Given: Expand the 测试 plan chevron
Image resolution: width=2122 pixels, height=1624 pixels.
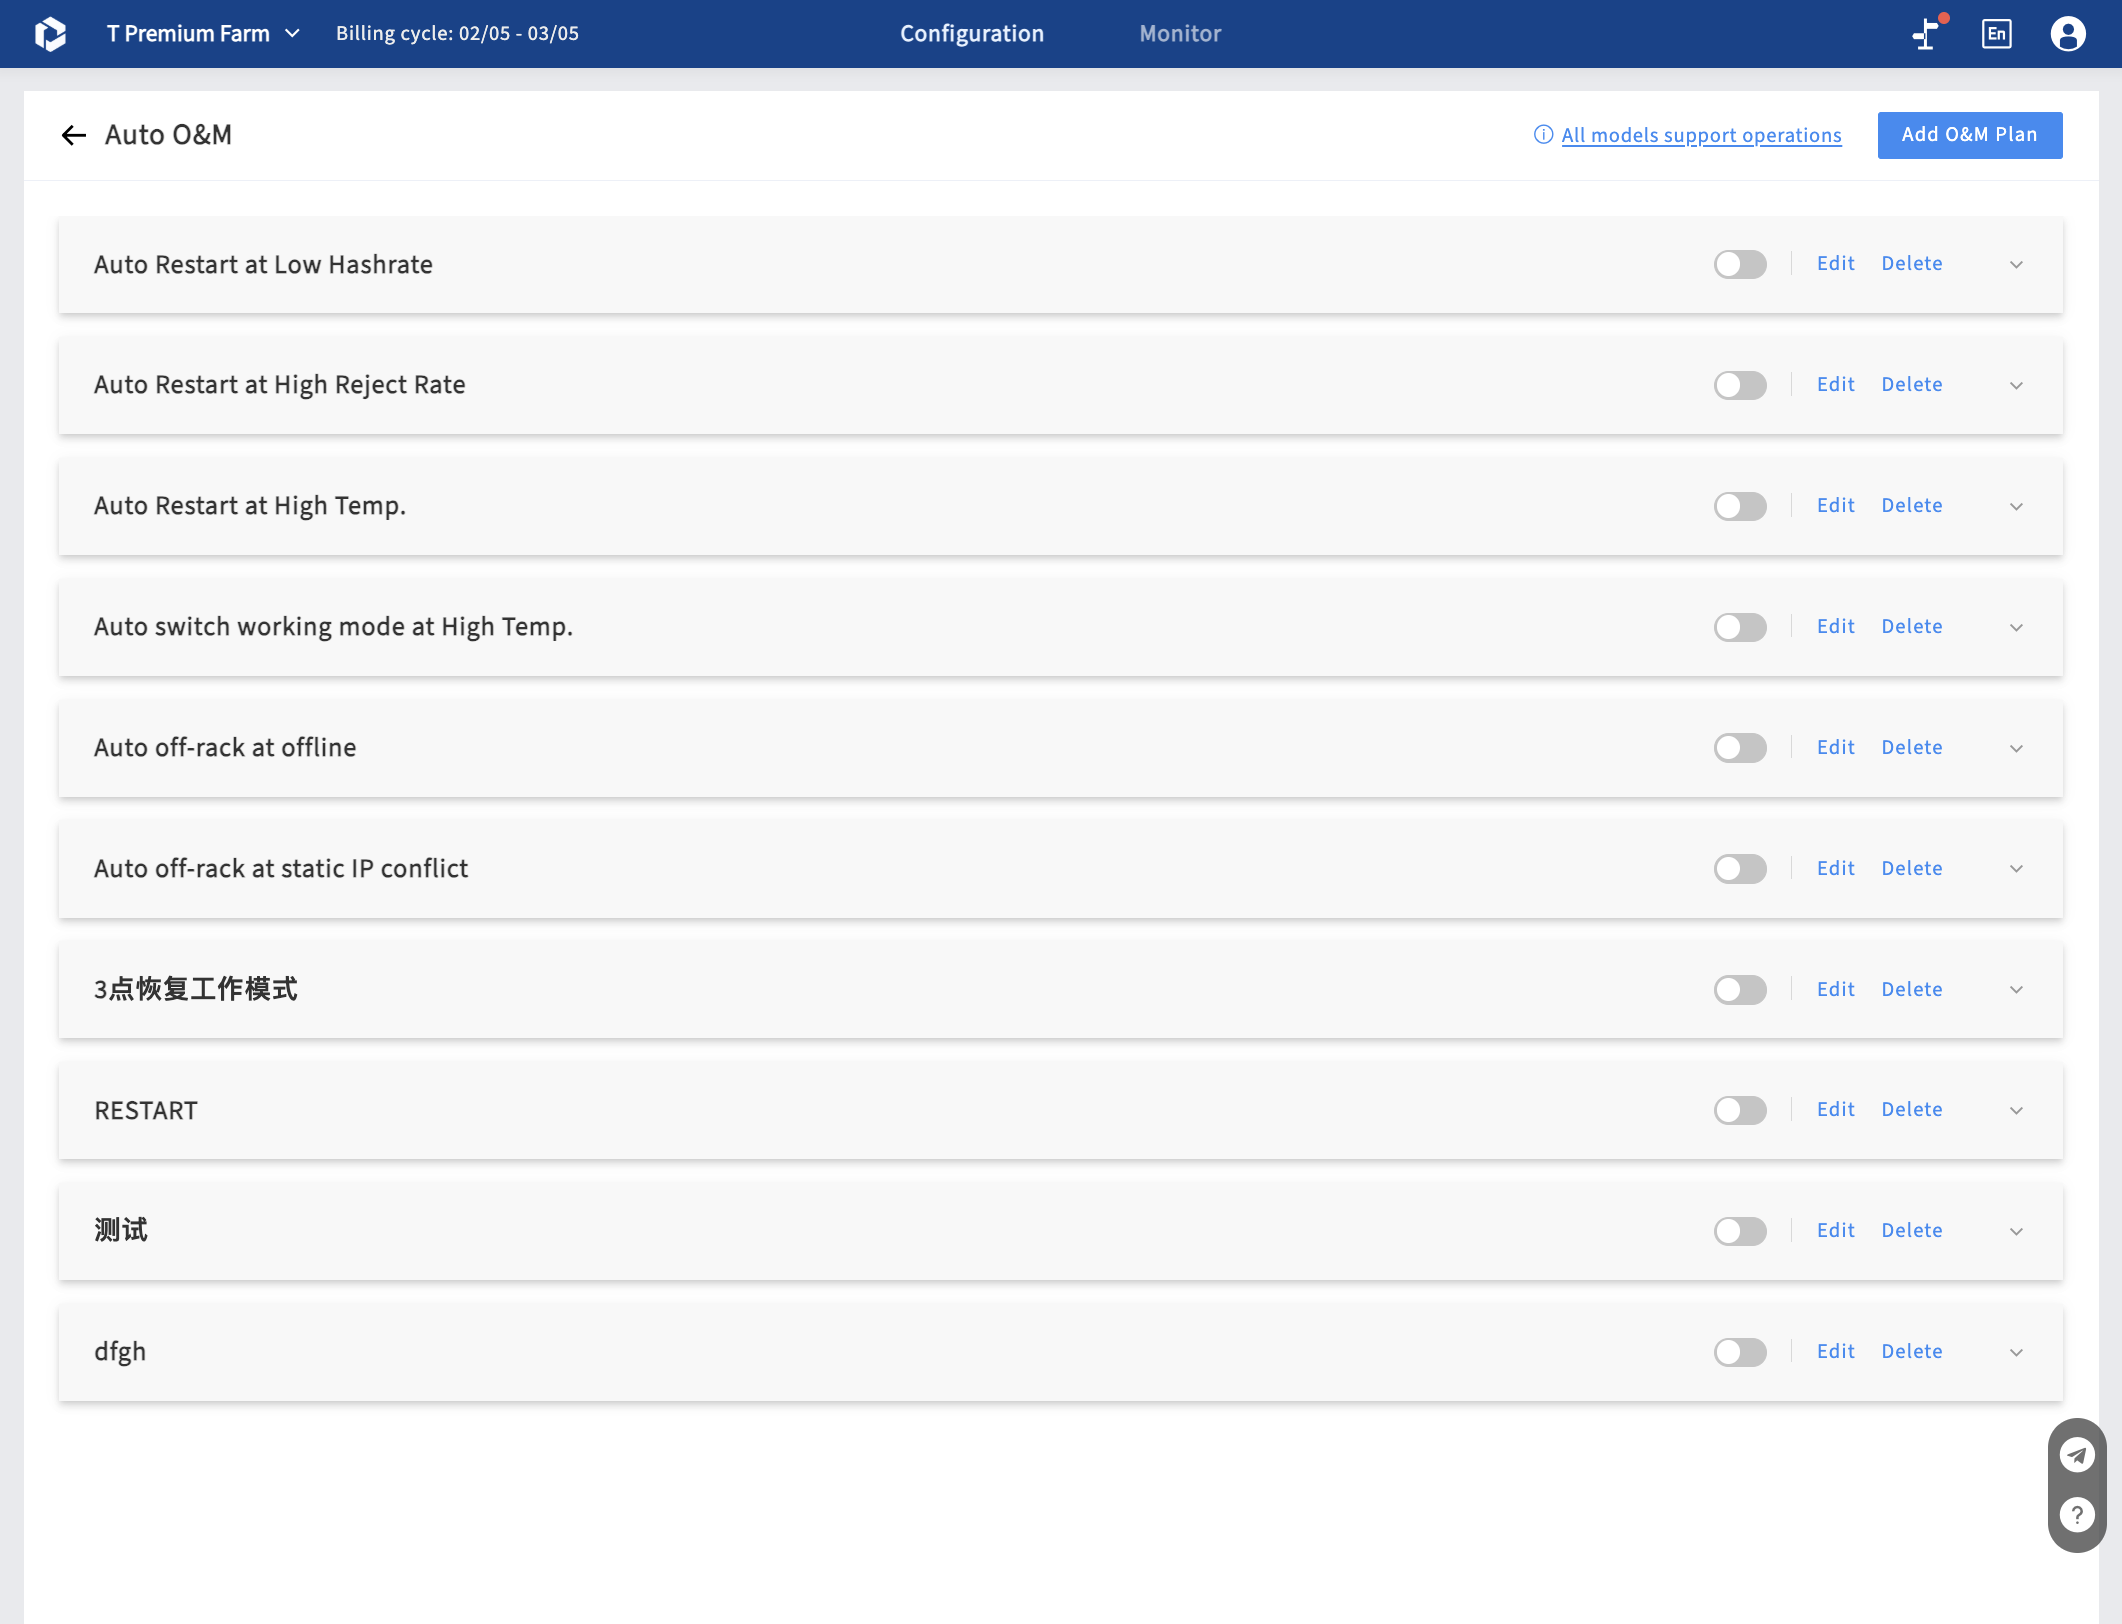Looking at the screenshot, I should coord(2016,1232).
